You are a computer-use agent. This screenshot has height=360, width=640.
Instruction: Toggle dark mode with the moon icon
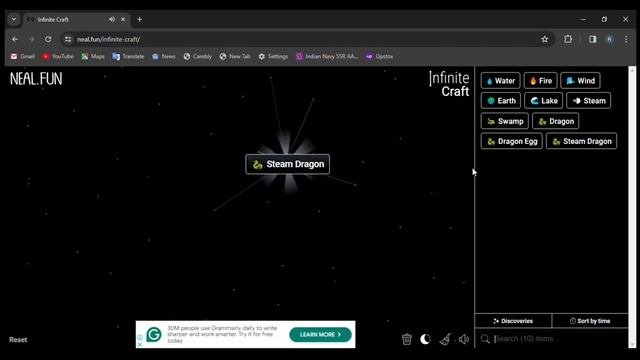pyautogui.click(x=425, y=339)
